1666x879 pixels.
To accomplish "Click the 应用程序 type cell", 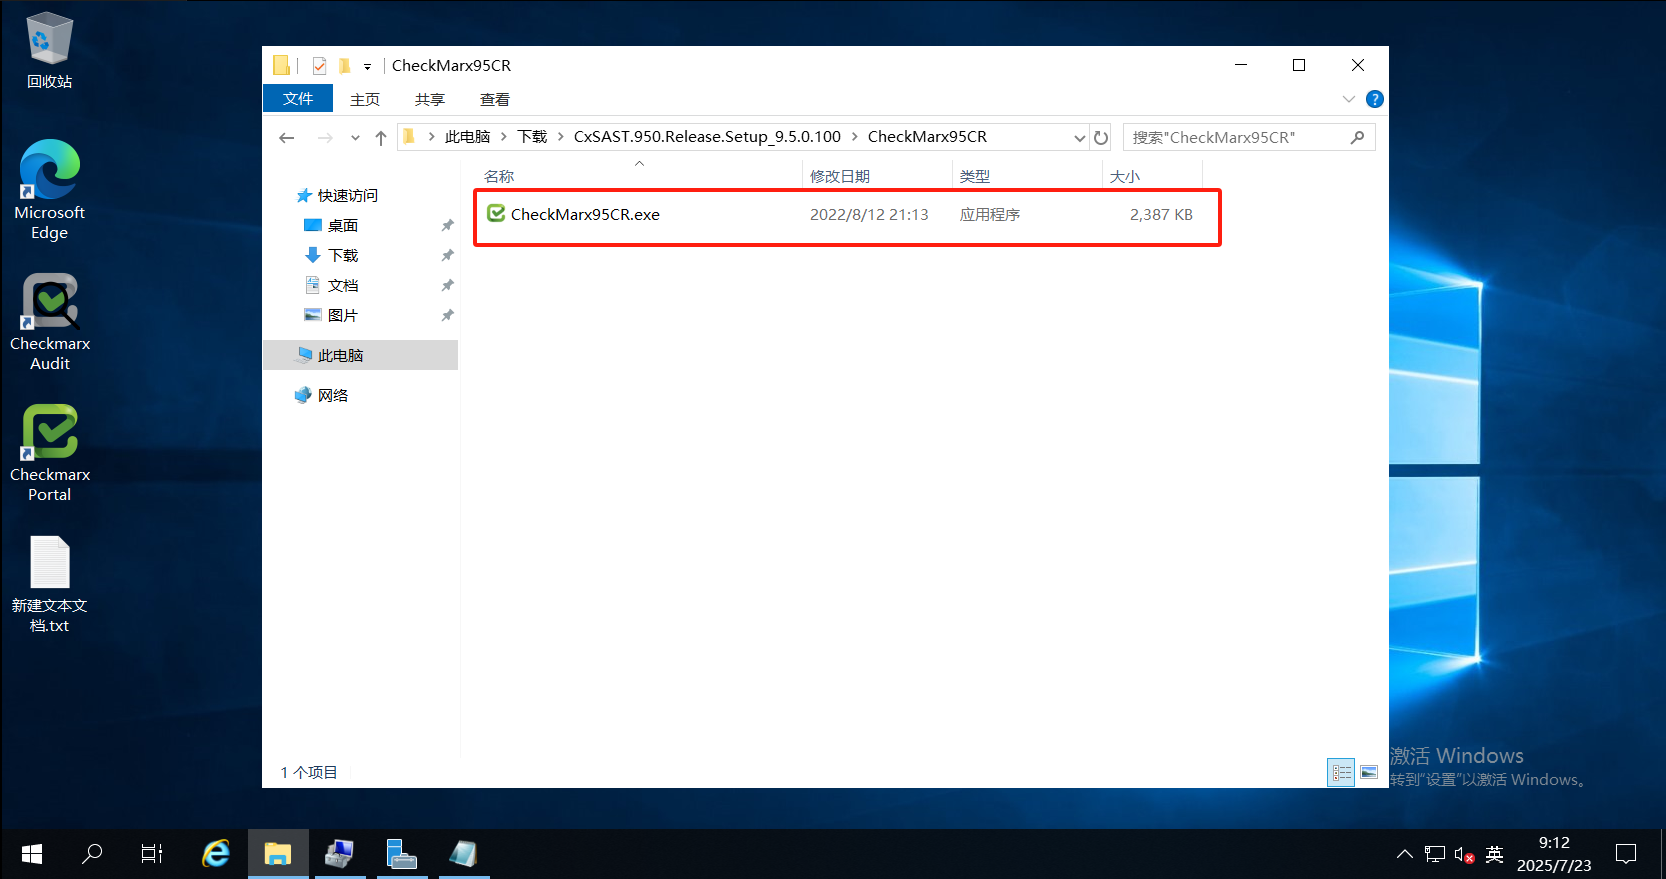I will point(990,214).
